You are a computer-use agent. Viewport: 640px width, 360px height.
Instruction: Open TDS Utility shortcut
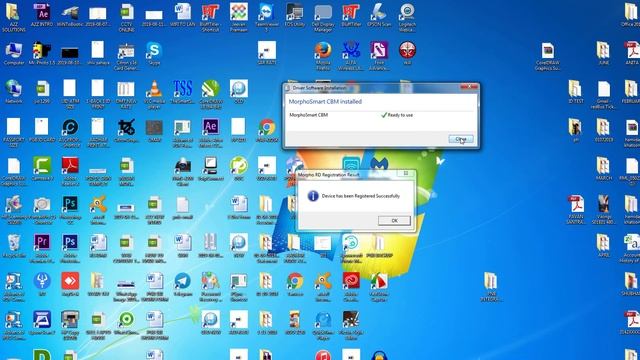(x=295, y=16)
